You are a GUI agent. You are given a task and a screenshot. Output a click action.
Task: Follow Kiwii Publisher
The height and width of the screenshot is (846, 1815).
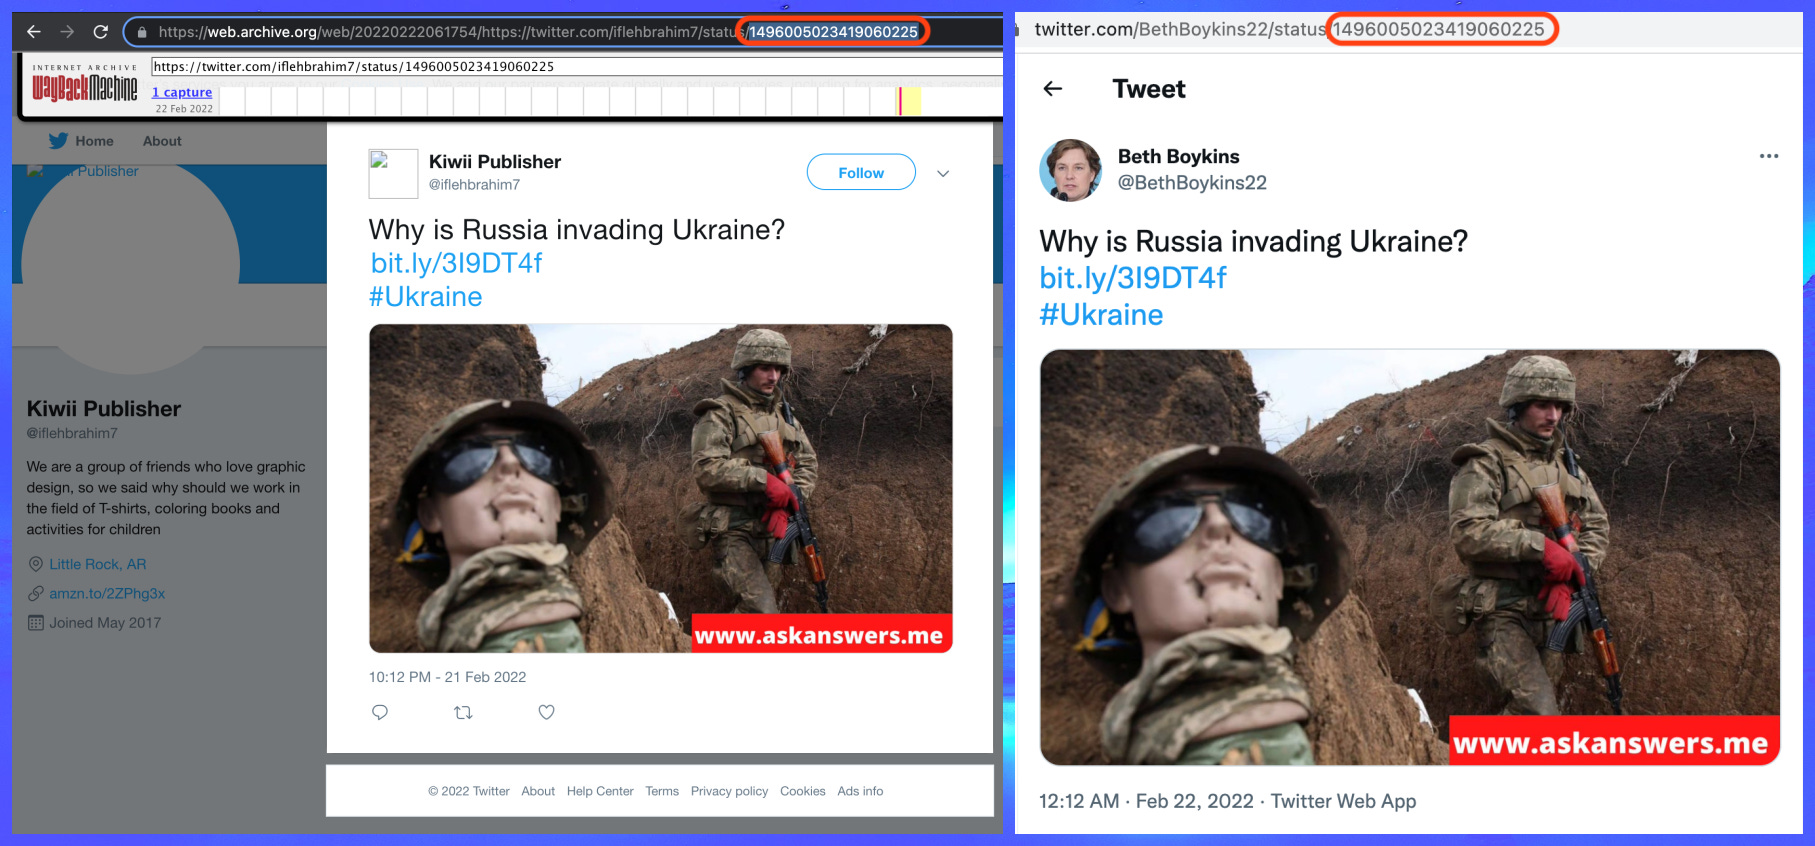(860, 172)
